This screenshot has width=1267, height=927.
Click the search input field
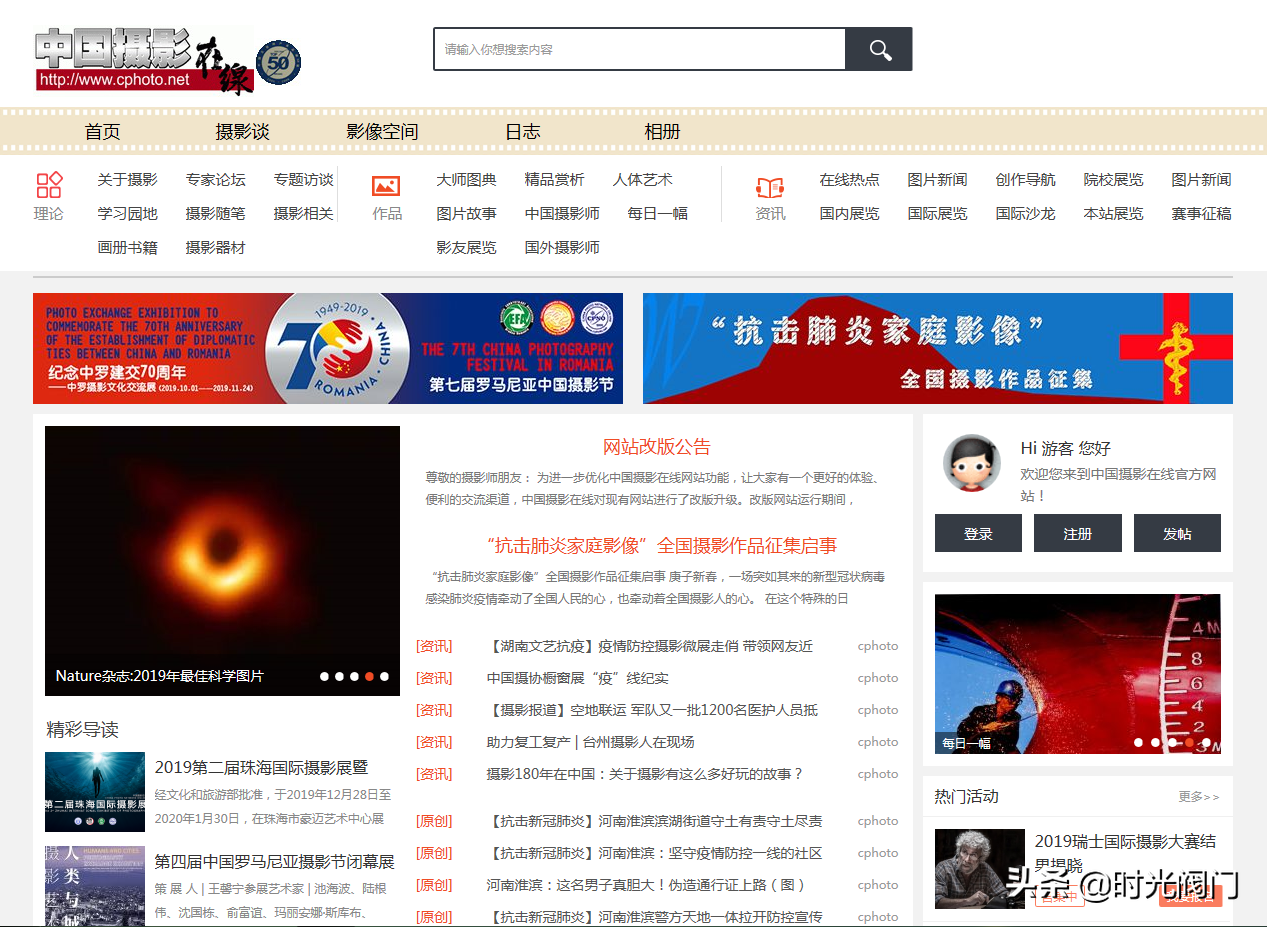[x=640, y=49]
